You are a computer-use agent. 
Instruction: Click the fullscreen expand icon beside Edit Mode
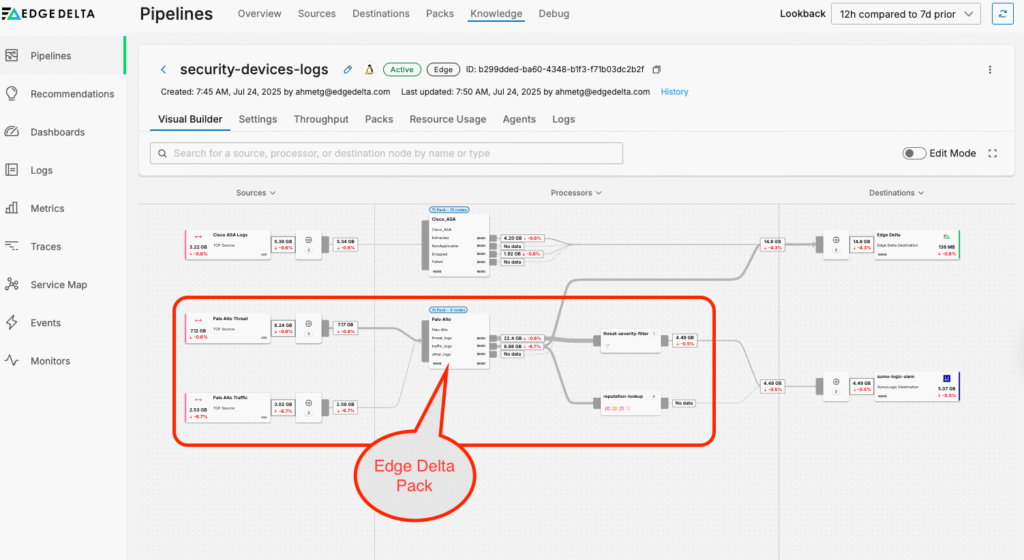click(x=993, y=153)
